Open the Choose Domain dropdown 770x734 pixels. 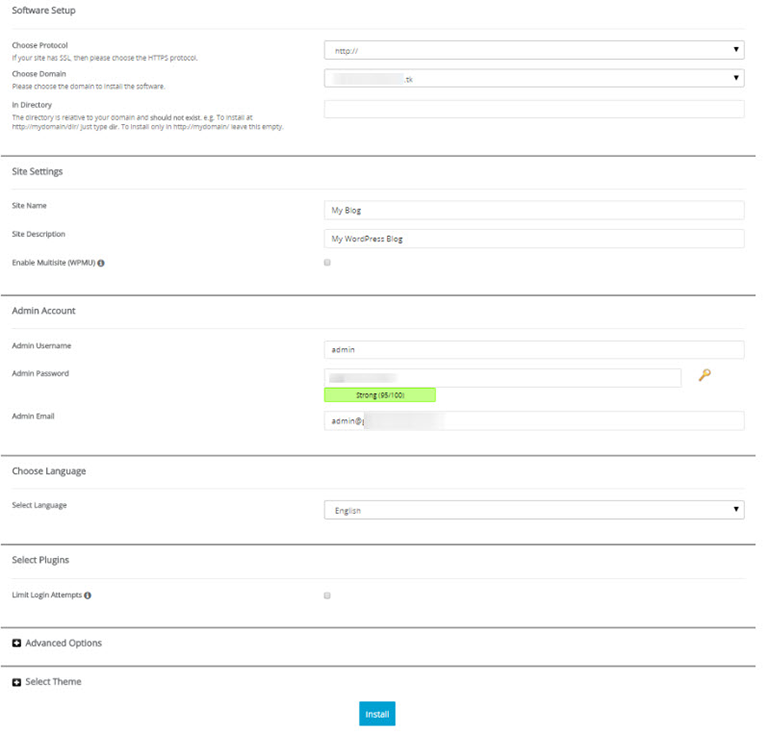pos(534,78)
